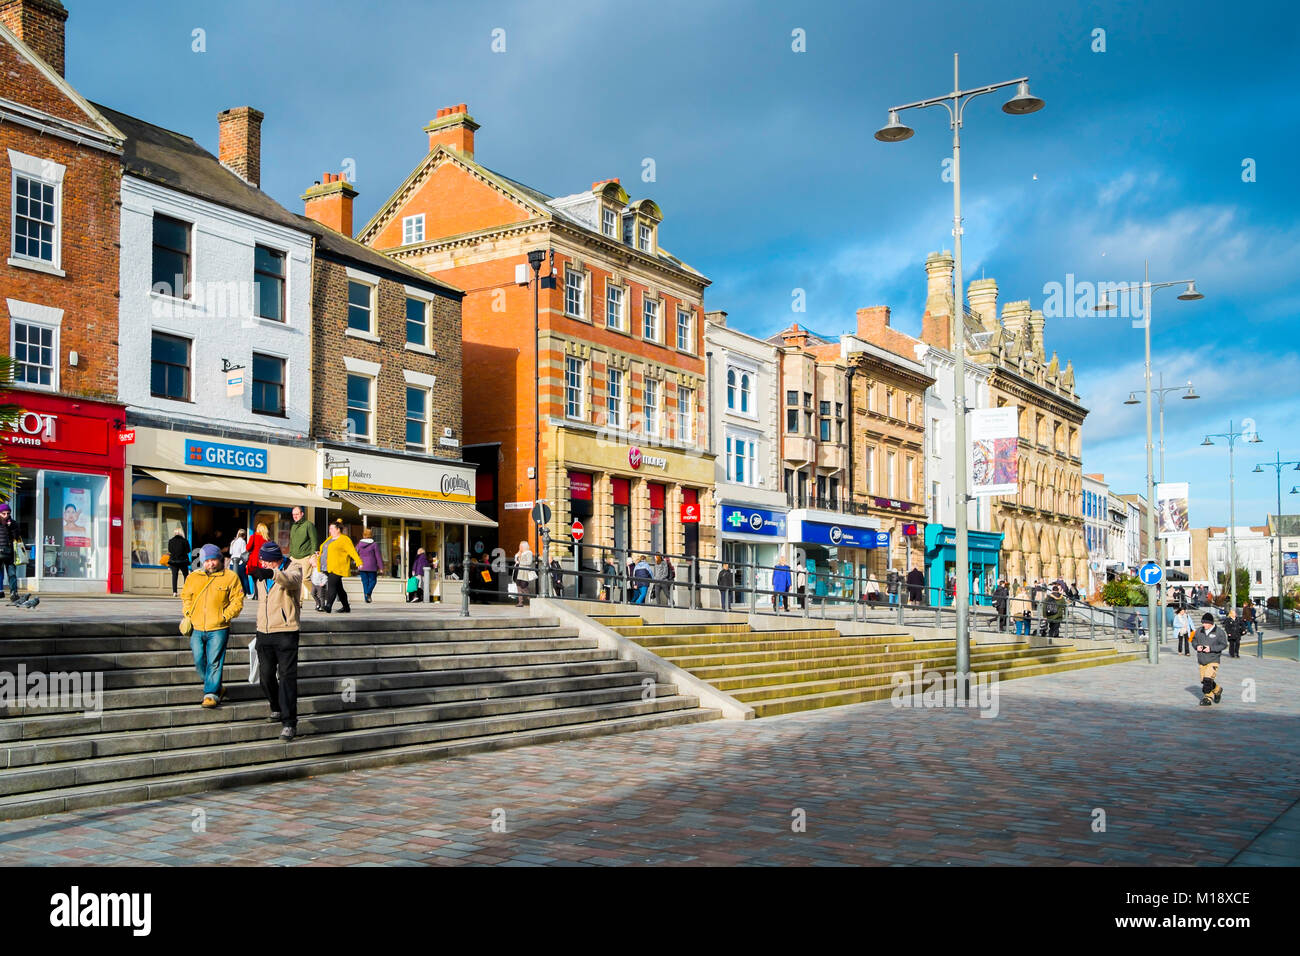Image resolution: width=1300 pixels, height=956 pixels.
Task: Click the alamy logo in the footer bar
Action: pyautogui.click(x=101, y=911)
